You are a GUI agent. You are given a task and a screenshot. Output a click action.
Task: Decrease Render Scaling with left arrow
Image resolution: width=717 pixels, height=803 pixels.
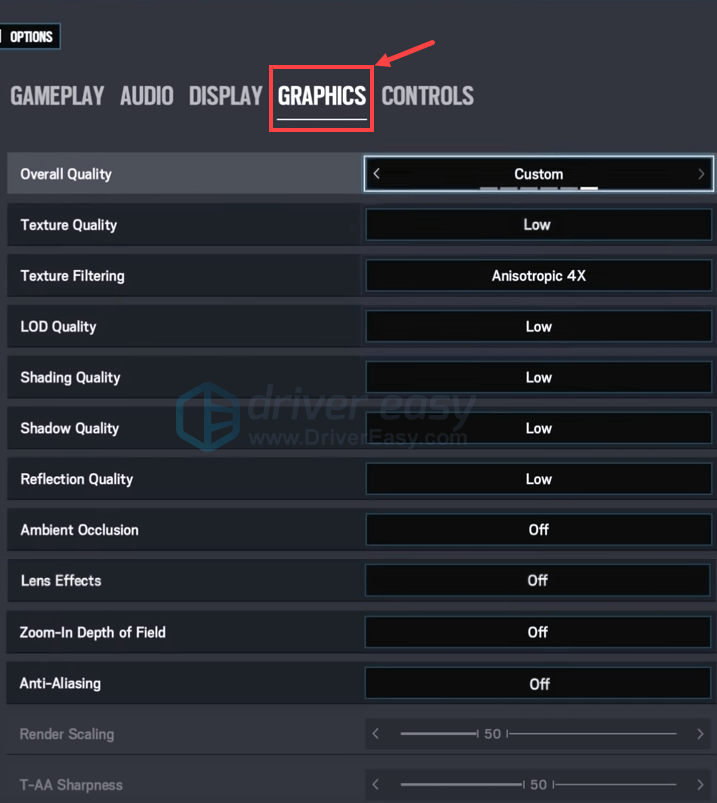pyautogui.click(x=375, y=733)
